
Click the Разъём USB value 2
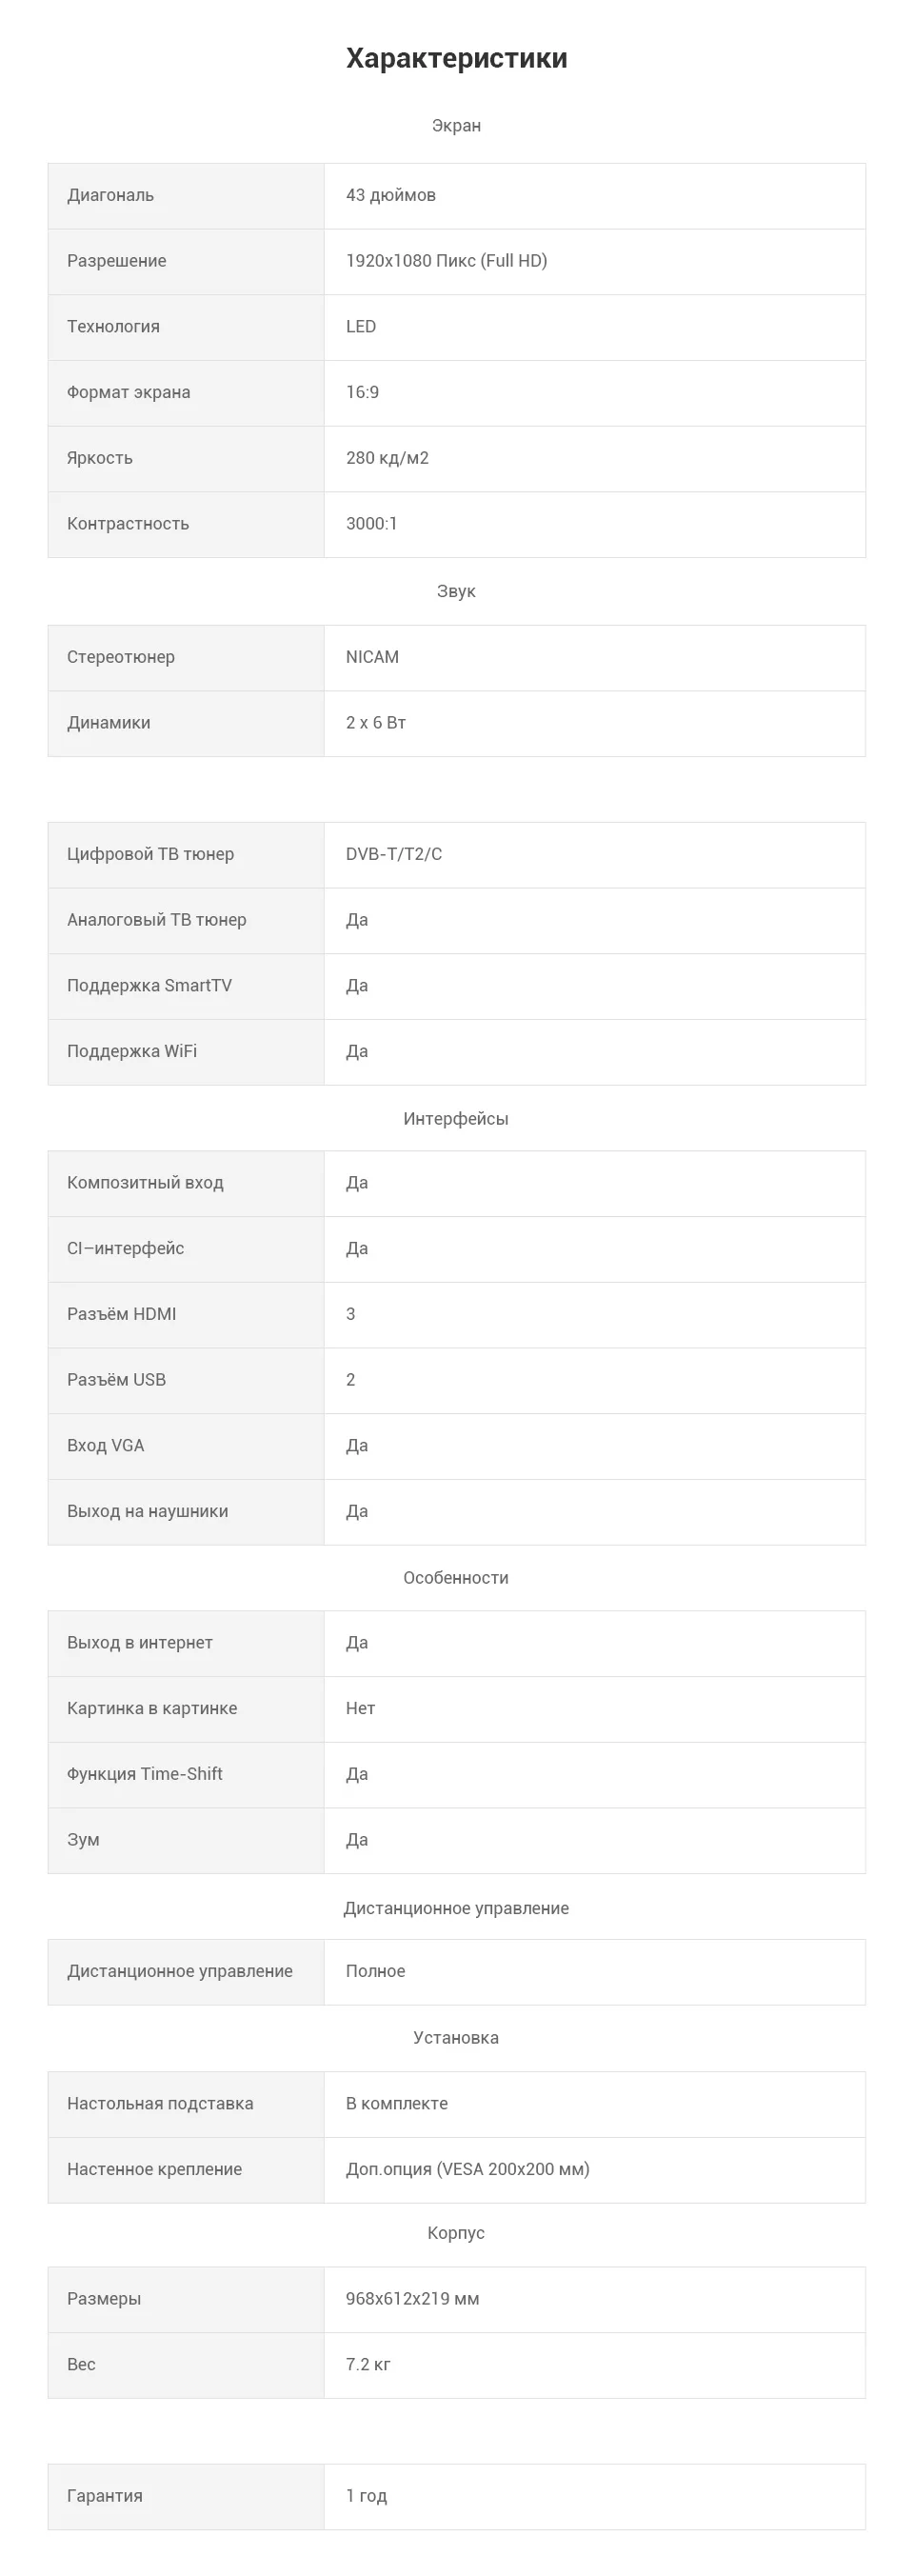pyautogui.click(x=350, y=1380)
